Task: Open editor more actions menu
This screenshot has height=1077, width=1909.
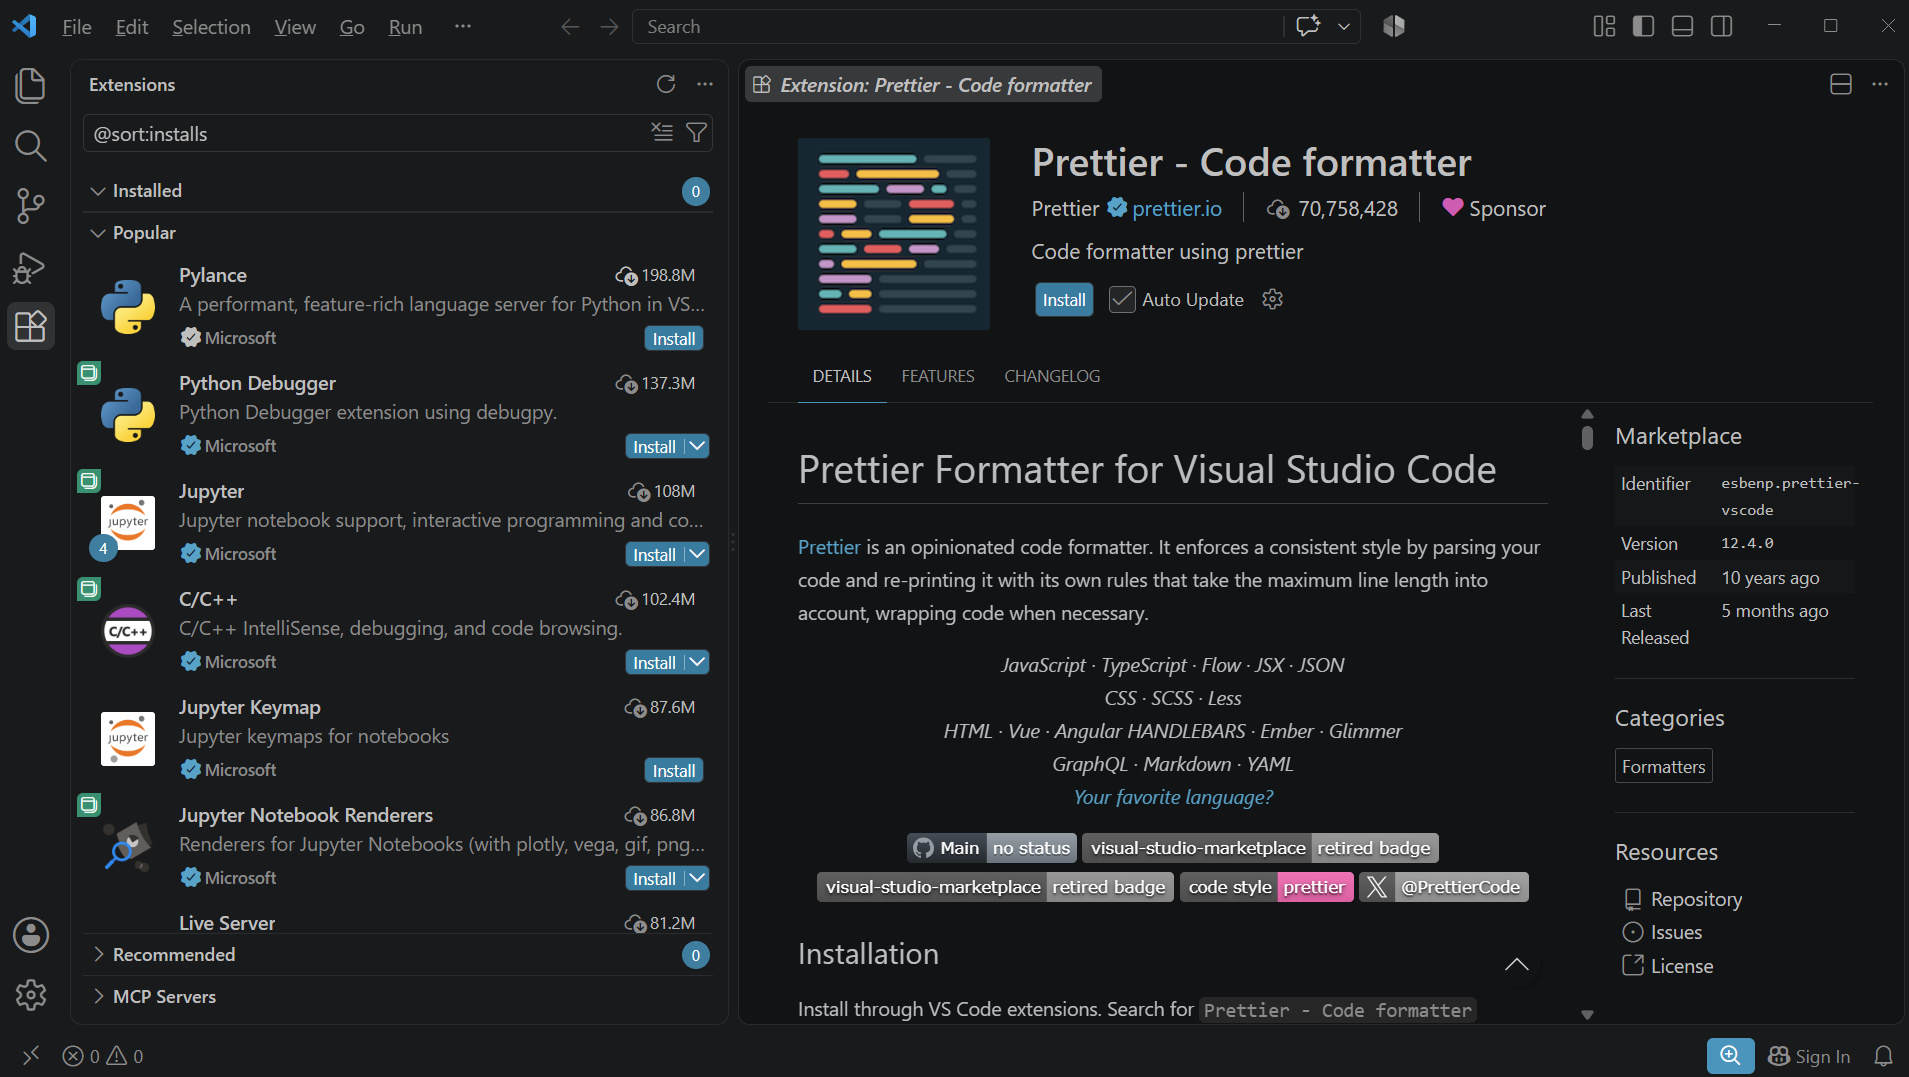Action: tap(1880, 84)
